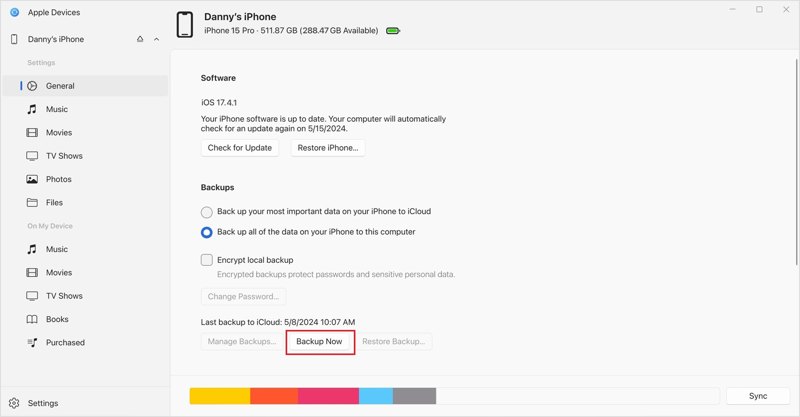
Task: Collapse the Danny's iPhone sidebar section
Action: tap(156, 39)
